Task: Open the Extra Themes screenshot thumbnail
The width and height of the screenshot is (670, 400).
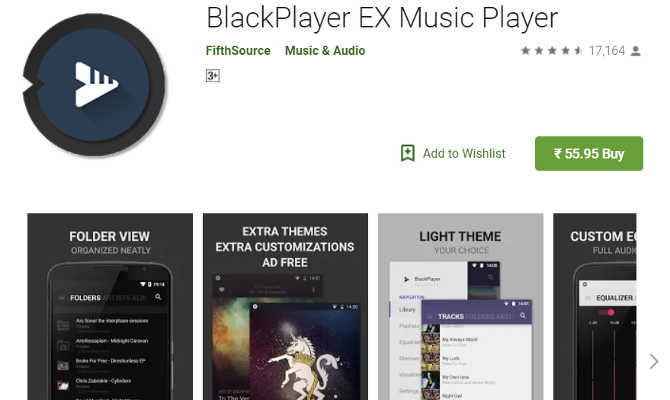Action: (285, 306)
